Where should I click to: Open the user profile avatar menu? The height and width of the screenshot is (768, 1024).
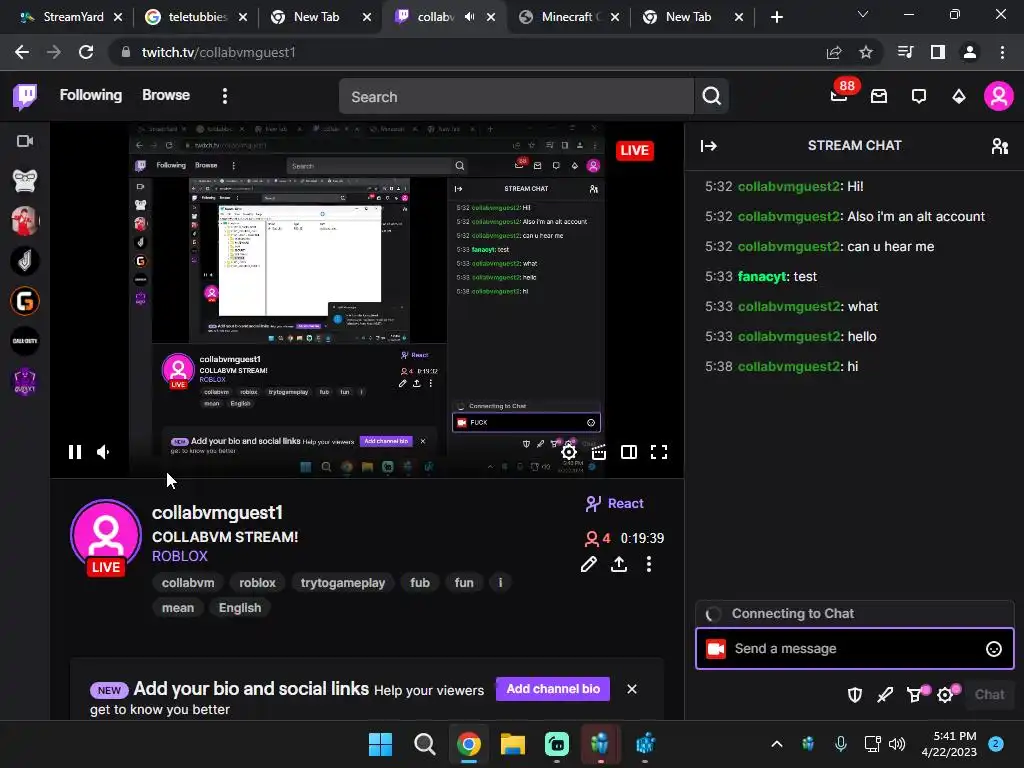coord(999,97)
